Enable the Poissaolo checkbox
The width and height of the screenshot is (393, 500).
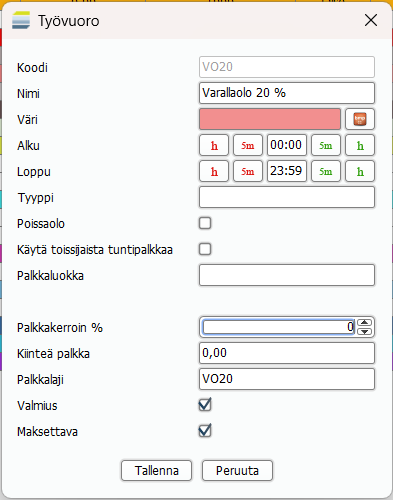205,223
